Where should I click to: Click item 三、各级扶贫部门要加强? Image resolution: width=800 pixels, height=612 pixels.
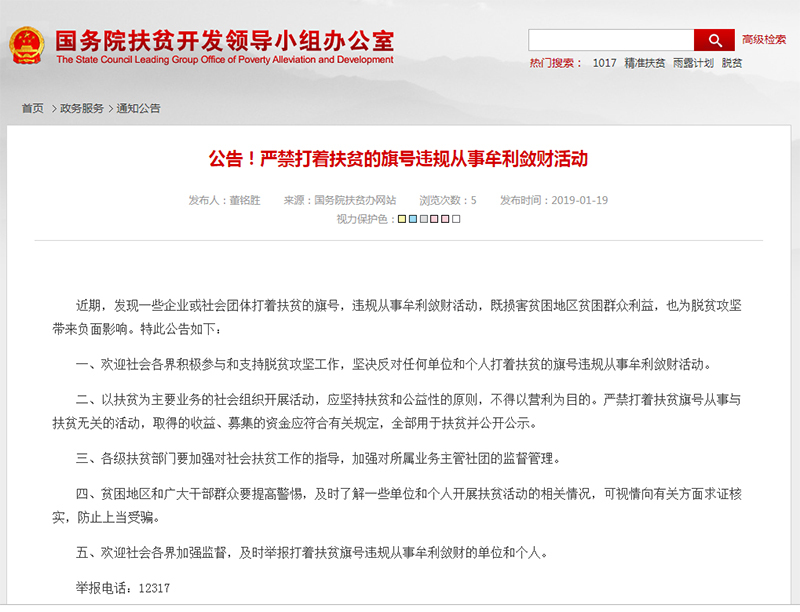pyautogui.click(x=318, y=458)
